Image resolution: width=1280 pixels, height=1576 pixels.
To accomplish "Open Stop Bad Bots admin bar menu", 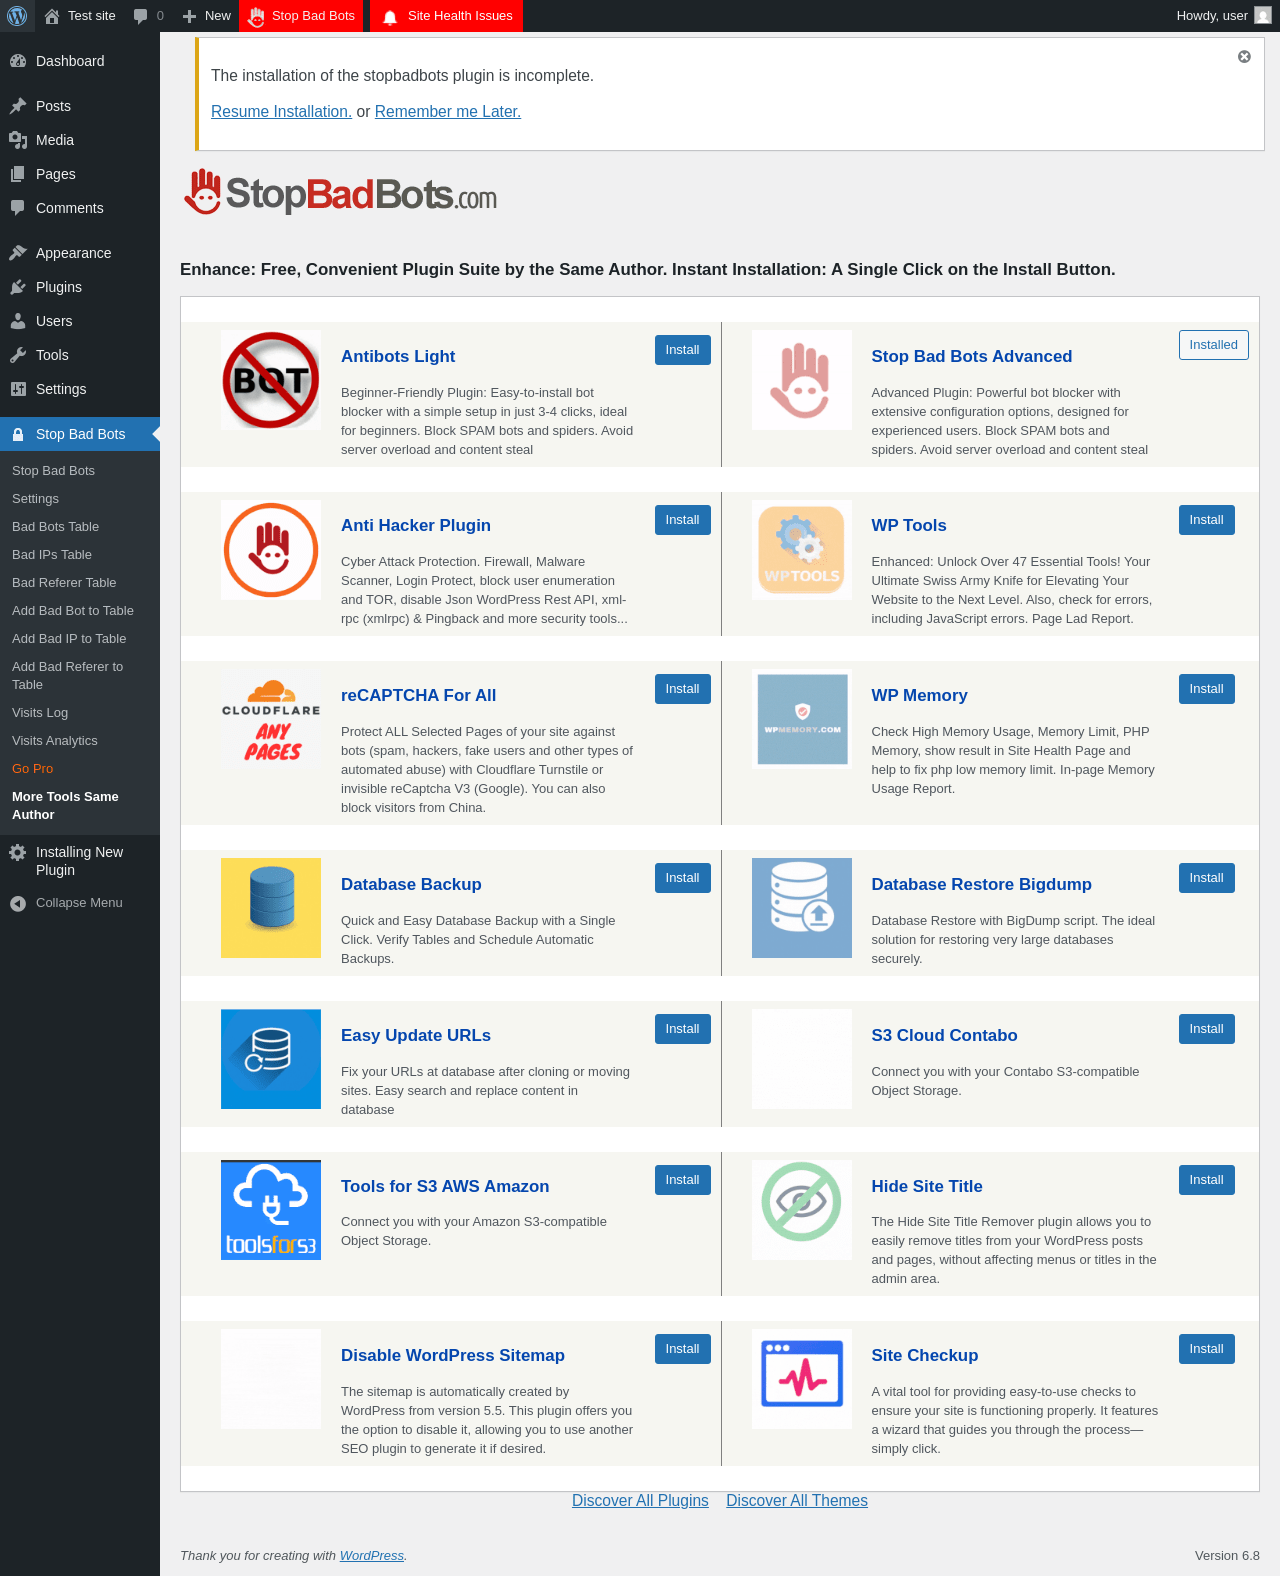I will [x=302, y=16].
